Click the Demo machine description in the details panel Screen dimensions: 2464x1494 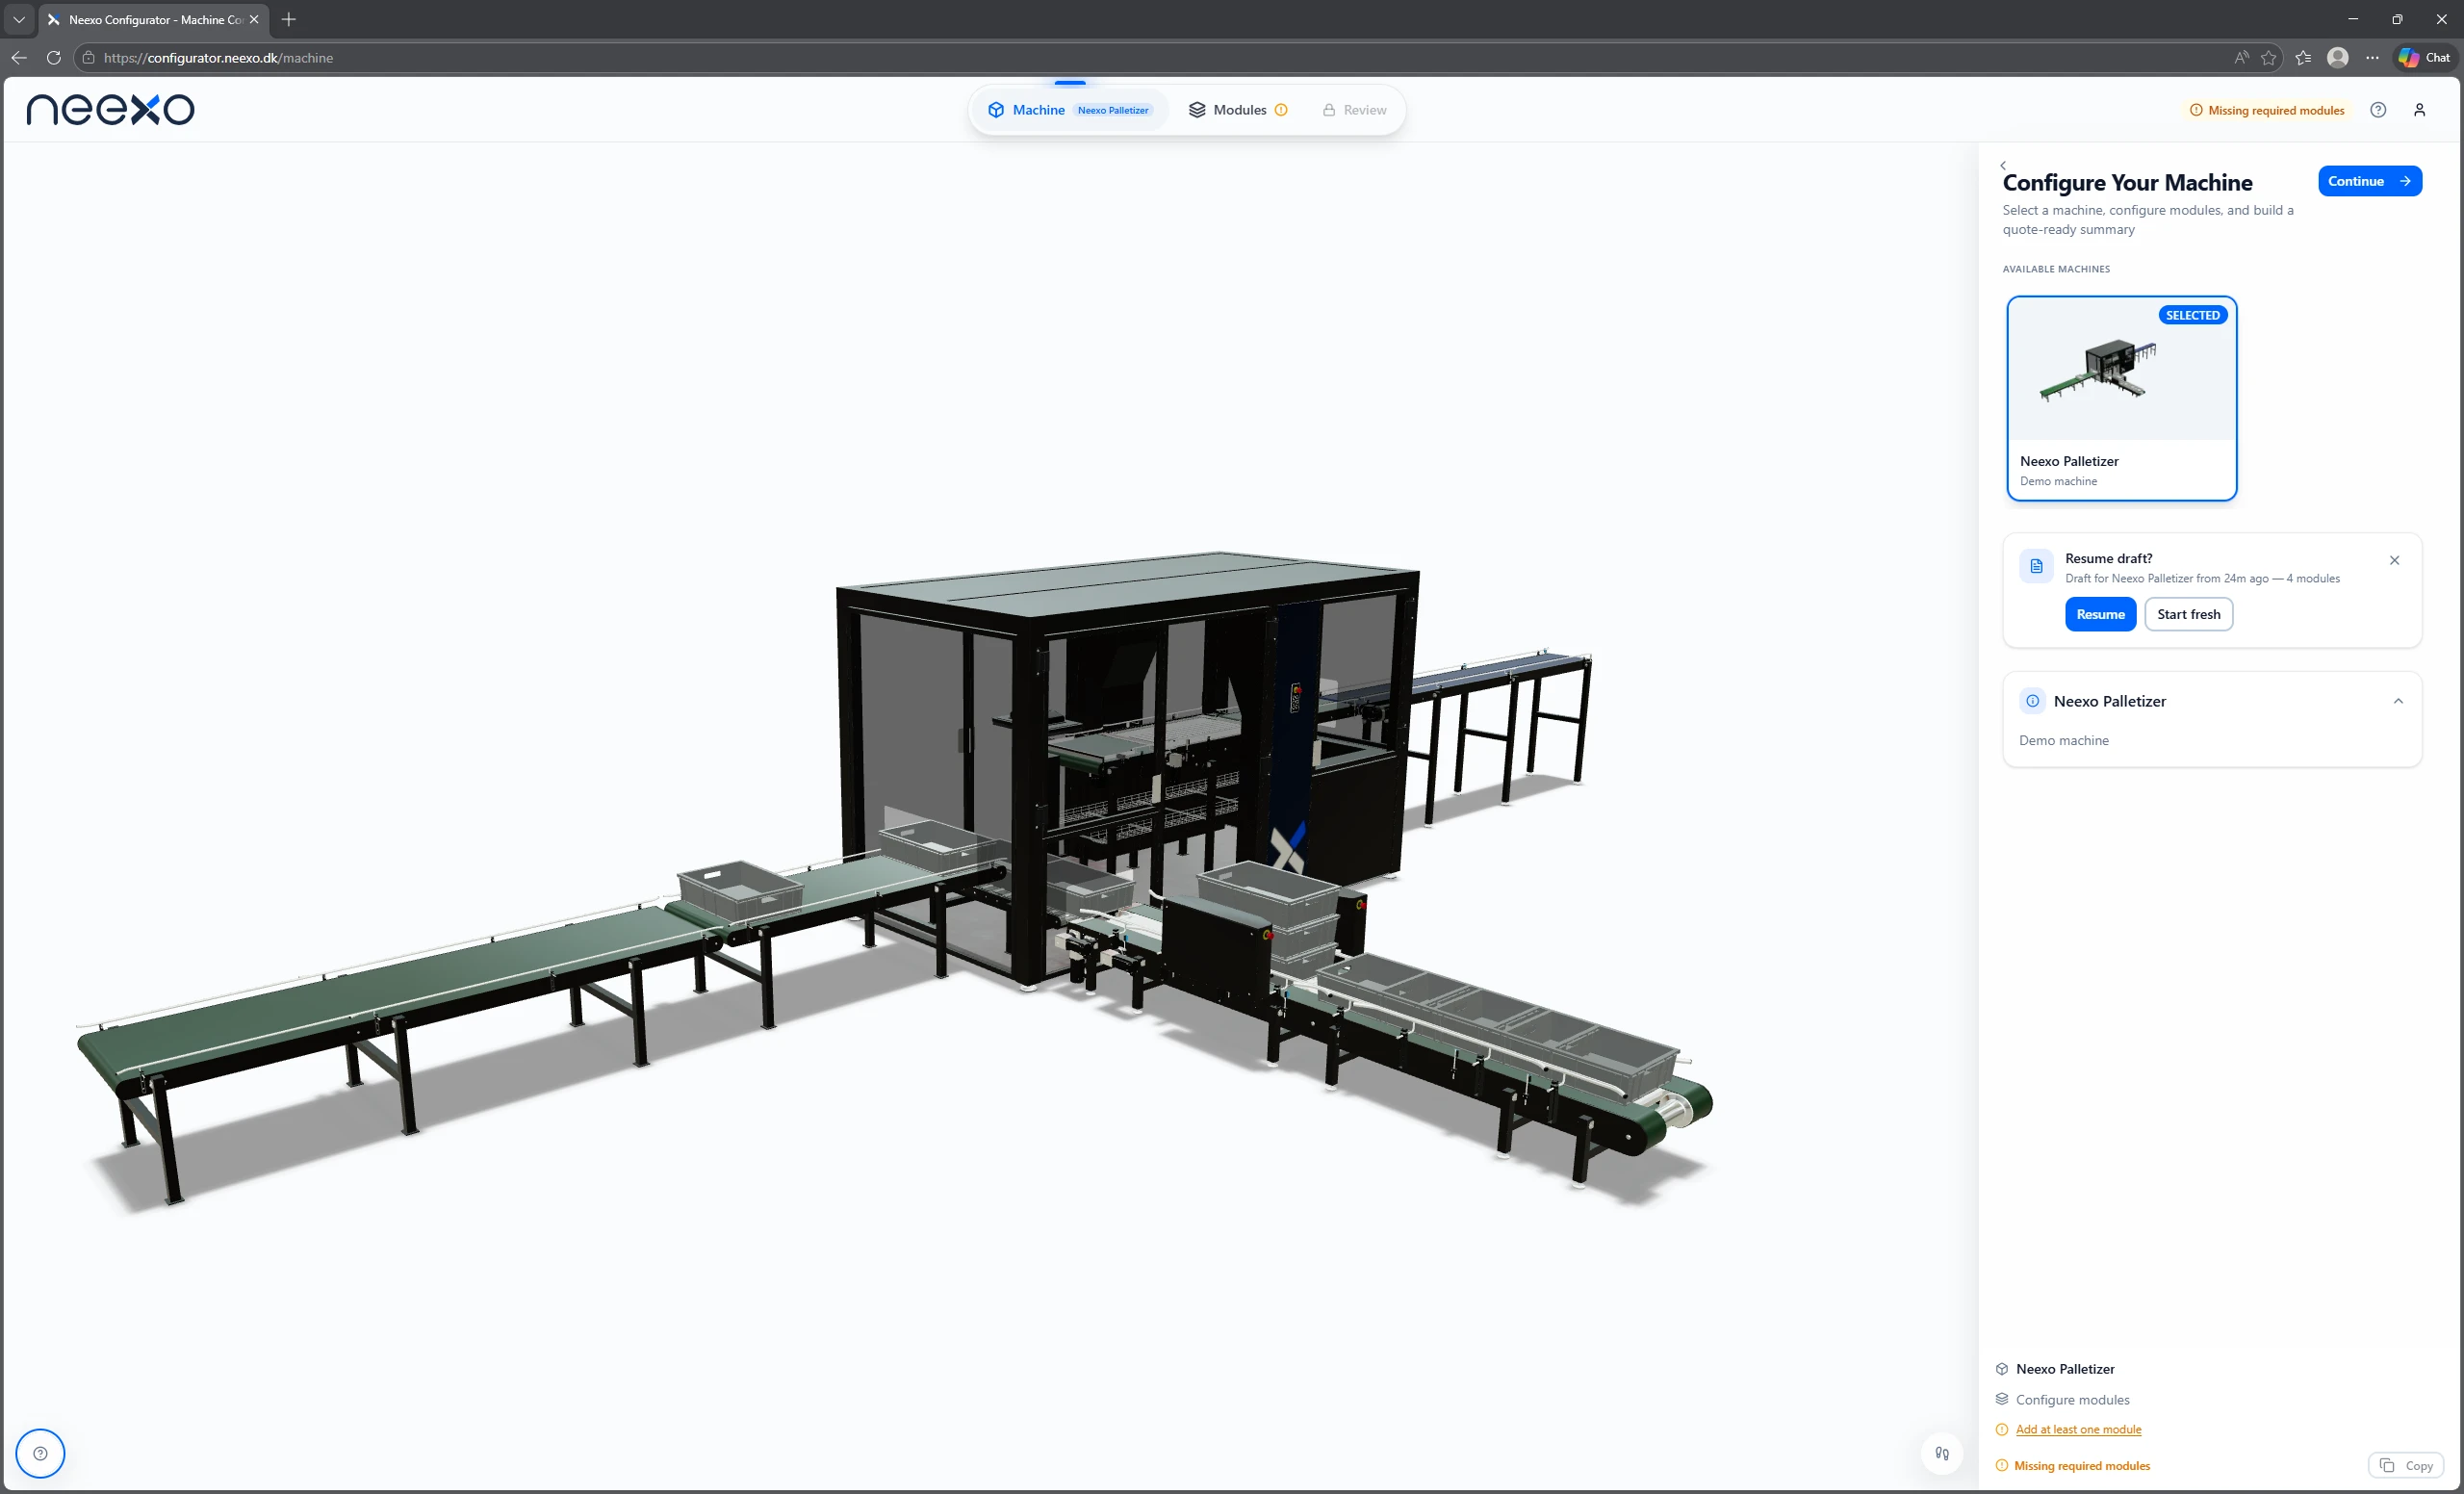tap(2063, 740)
